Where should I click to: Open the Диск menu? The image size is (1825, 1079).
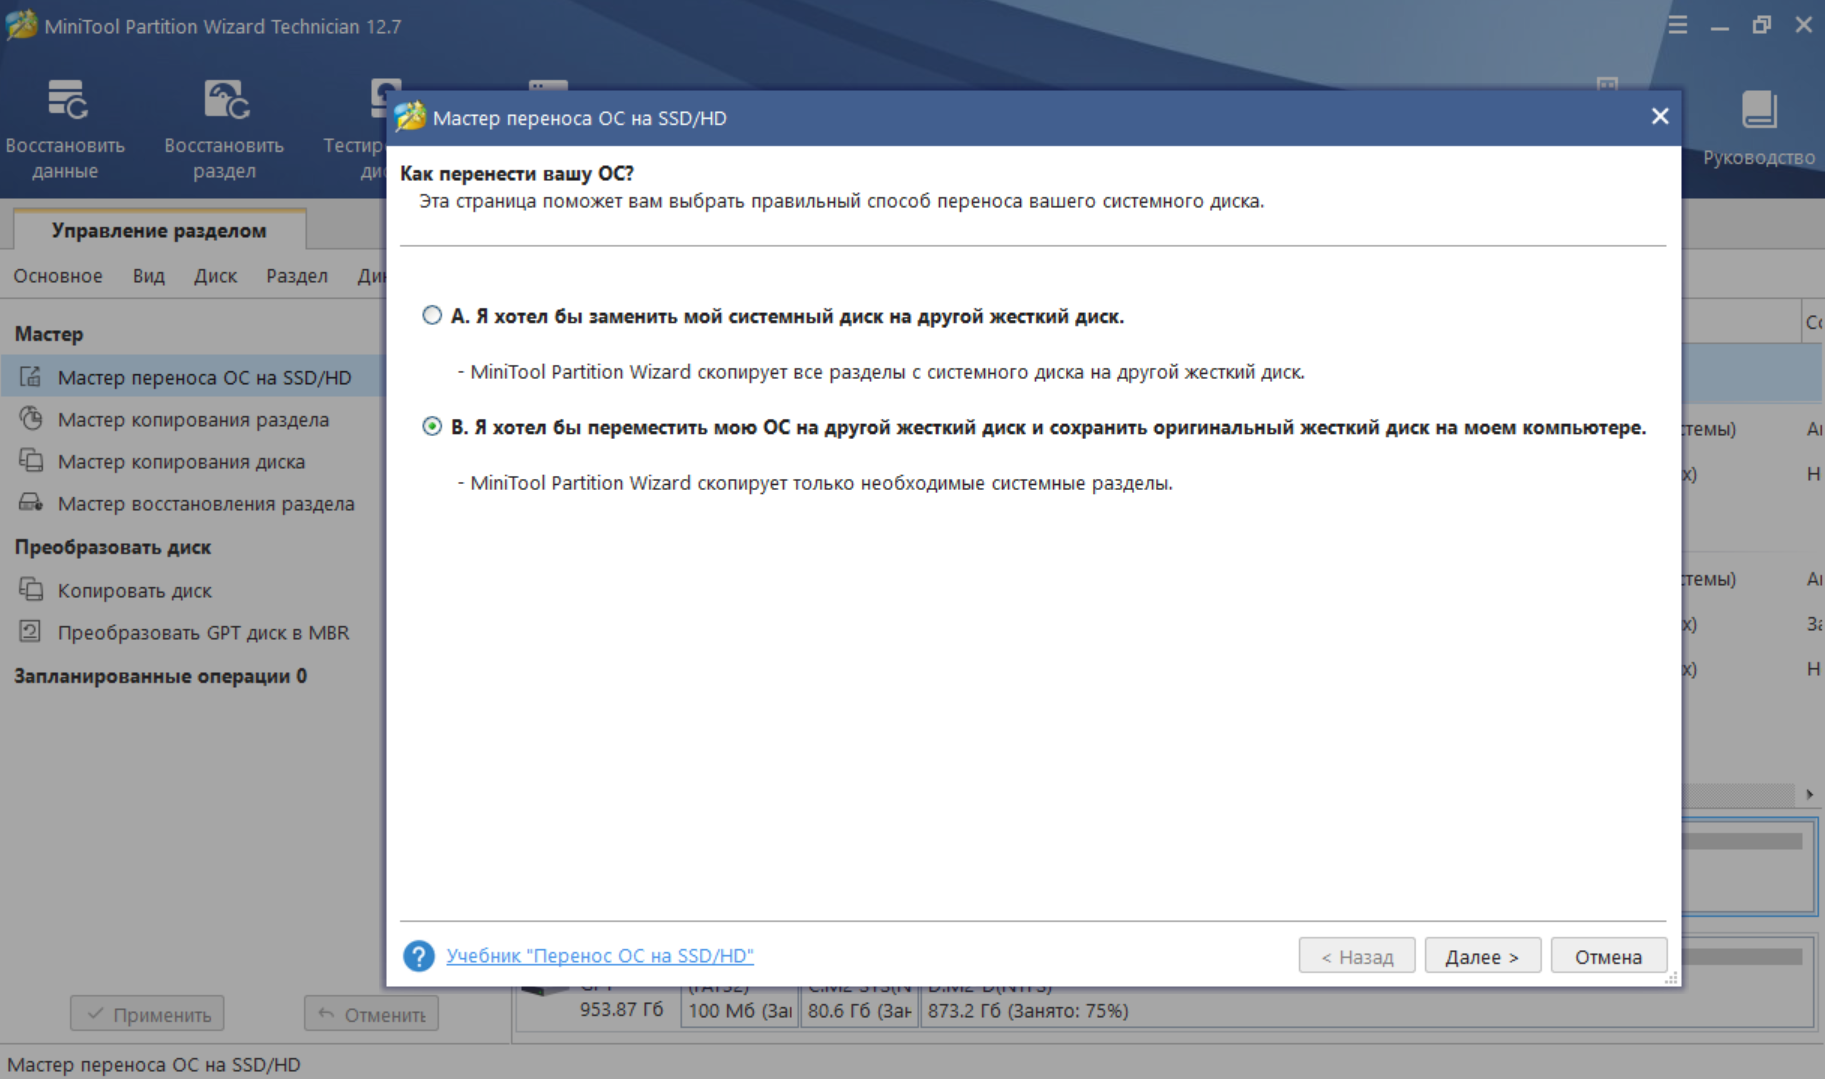tap(215, 276)
